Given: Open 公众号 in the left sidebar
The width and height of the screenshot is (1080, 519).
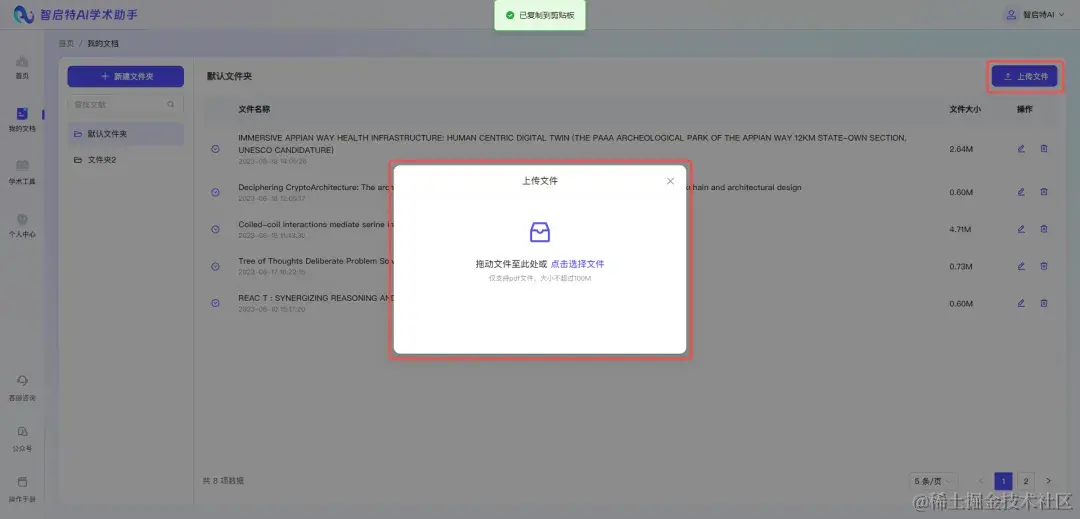Looking at the screenshot, I should coord(22,439).
